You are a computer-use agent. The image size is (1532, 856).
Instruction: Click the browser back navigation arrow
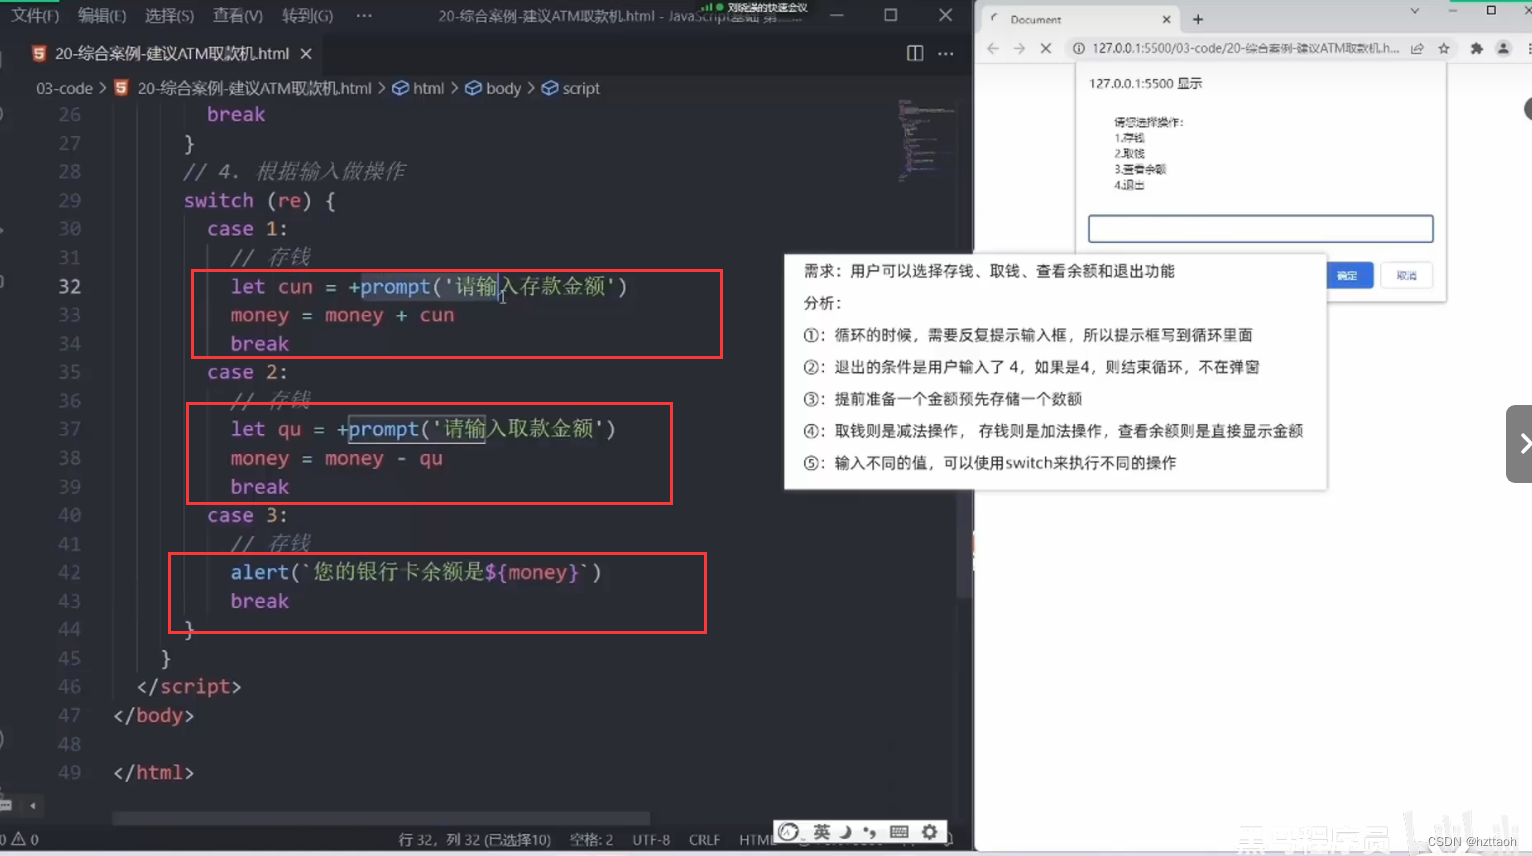991,48
